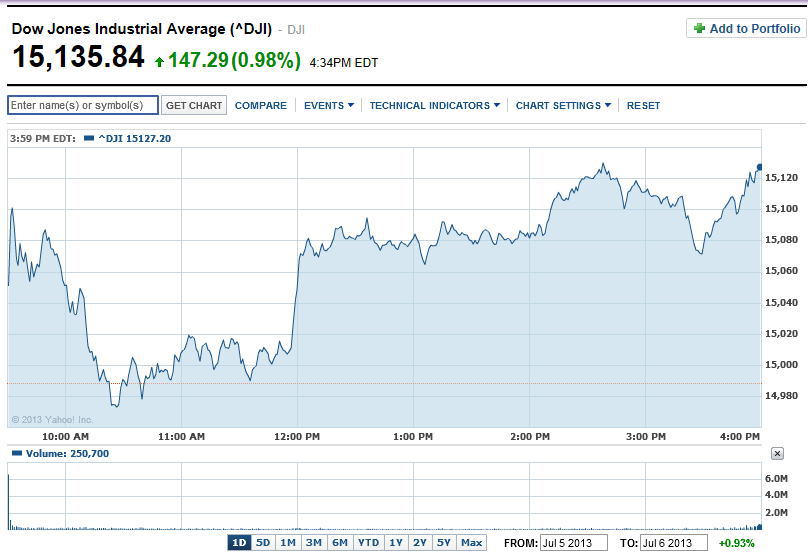The height and width of the screenshot is (553, 808).
Task: Click the 2.0M volume axis label
Action: pyautogui.click(x=776, y=512)
